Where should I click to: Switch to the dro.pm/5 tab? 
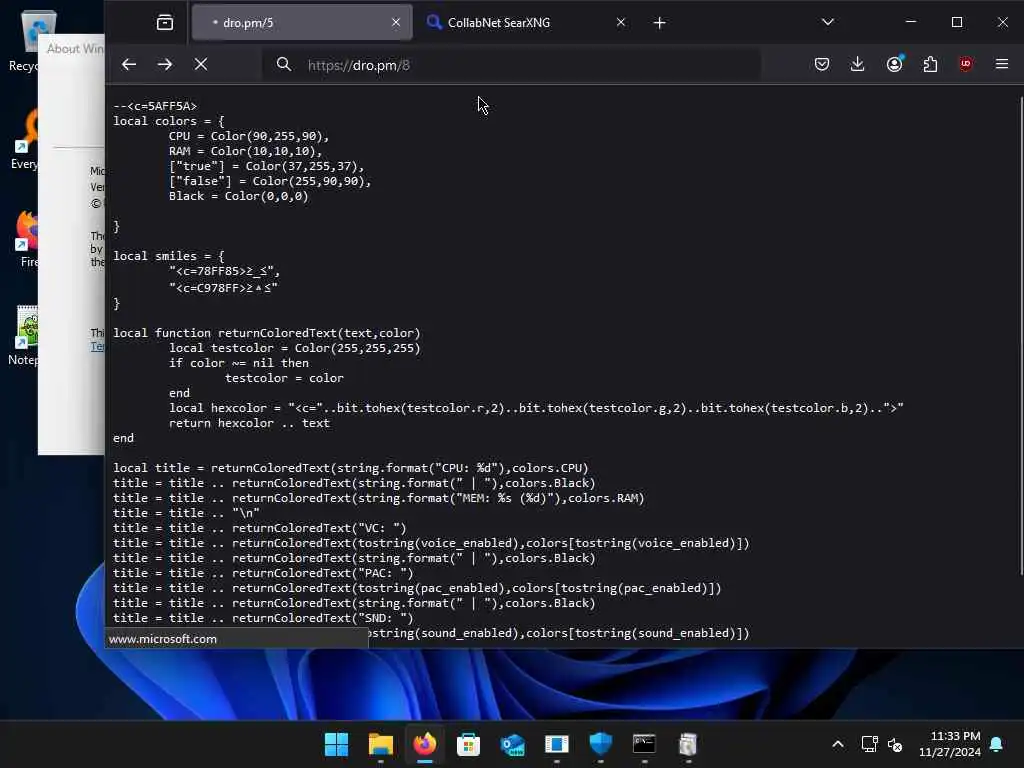tap(302, 23)
